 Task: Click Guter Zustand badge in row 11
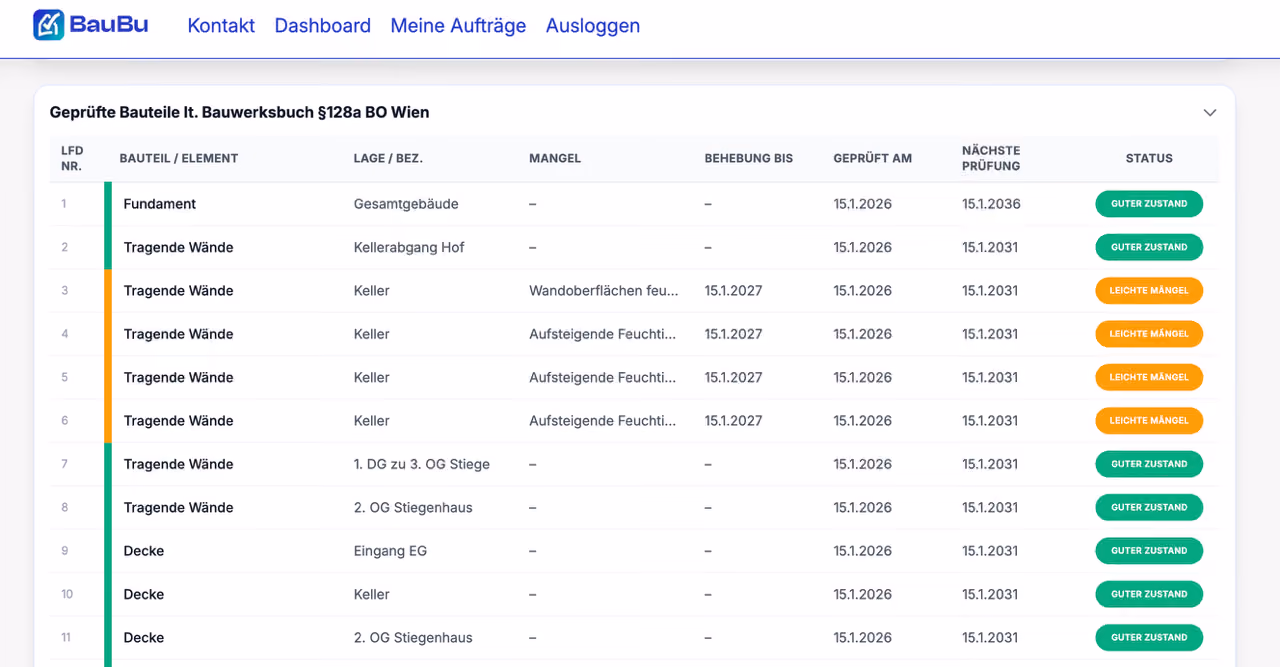[1149, 637]
